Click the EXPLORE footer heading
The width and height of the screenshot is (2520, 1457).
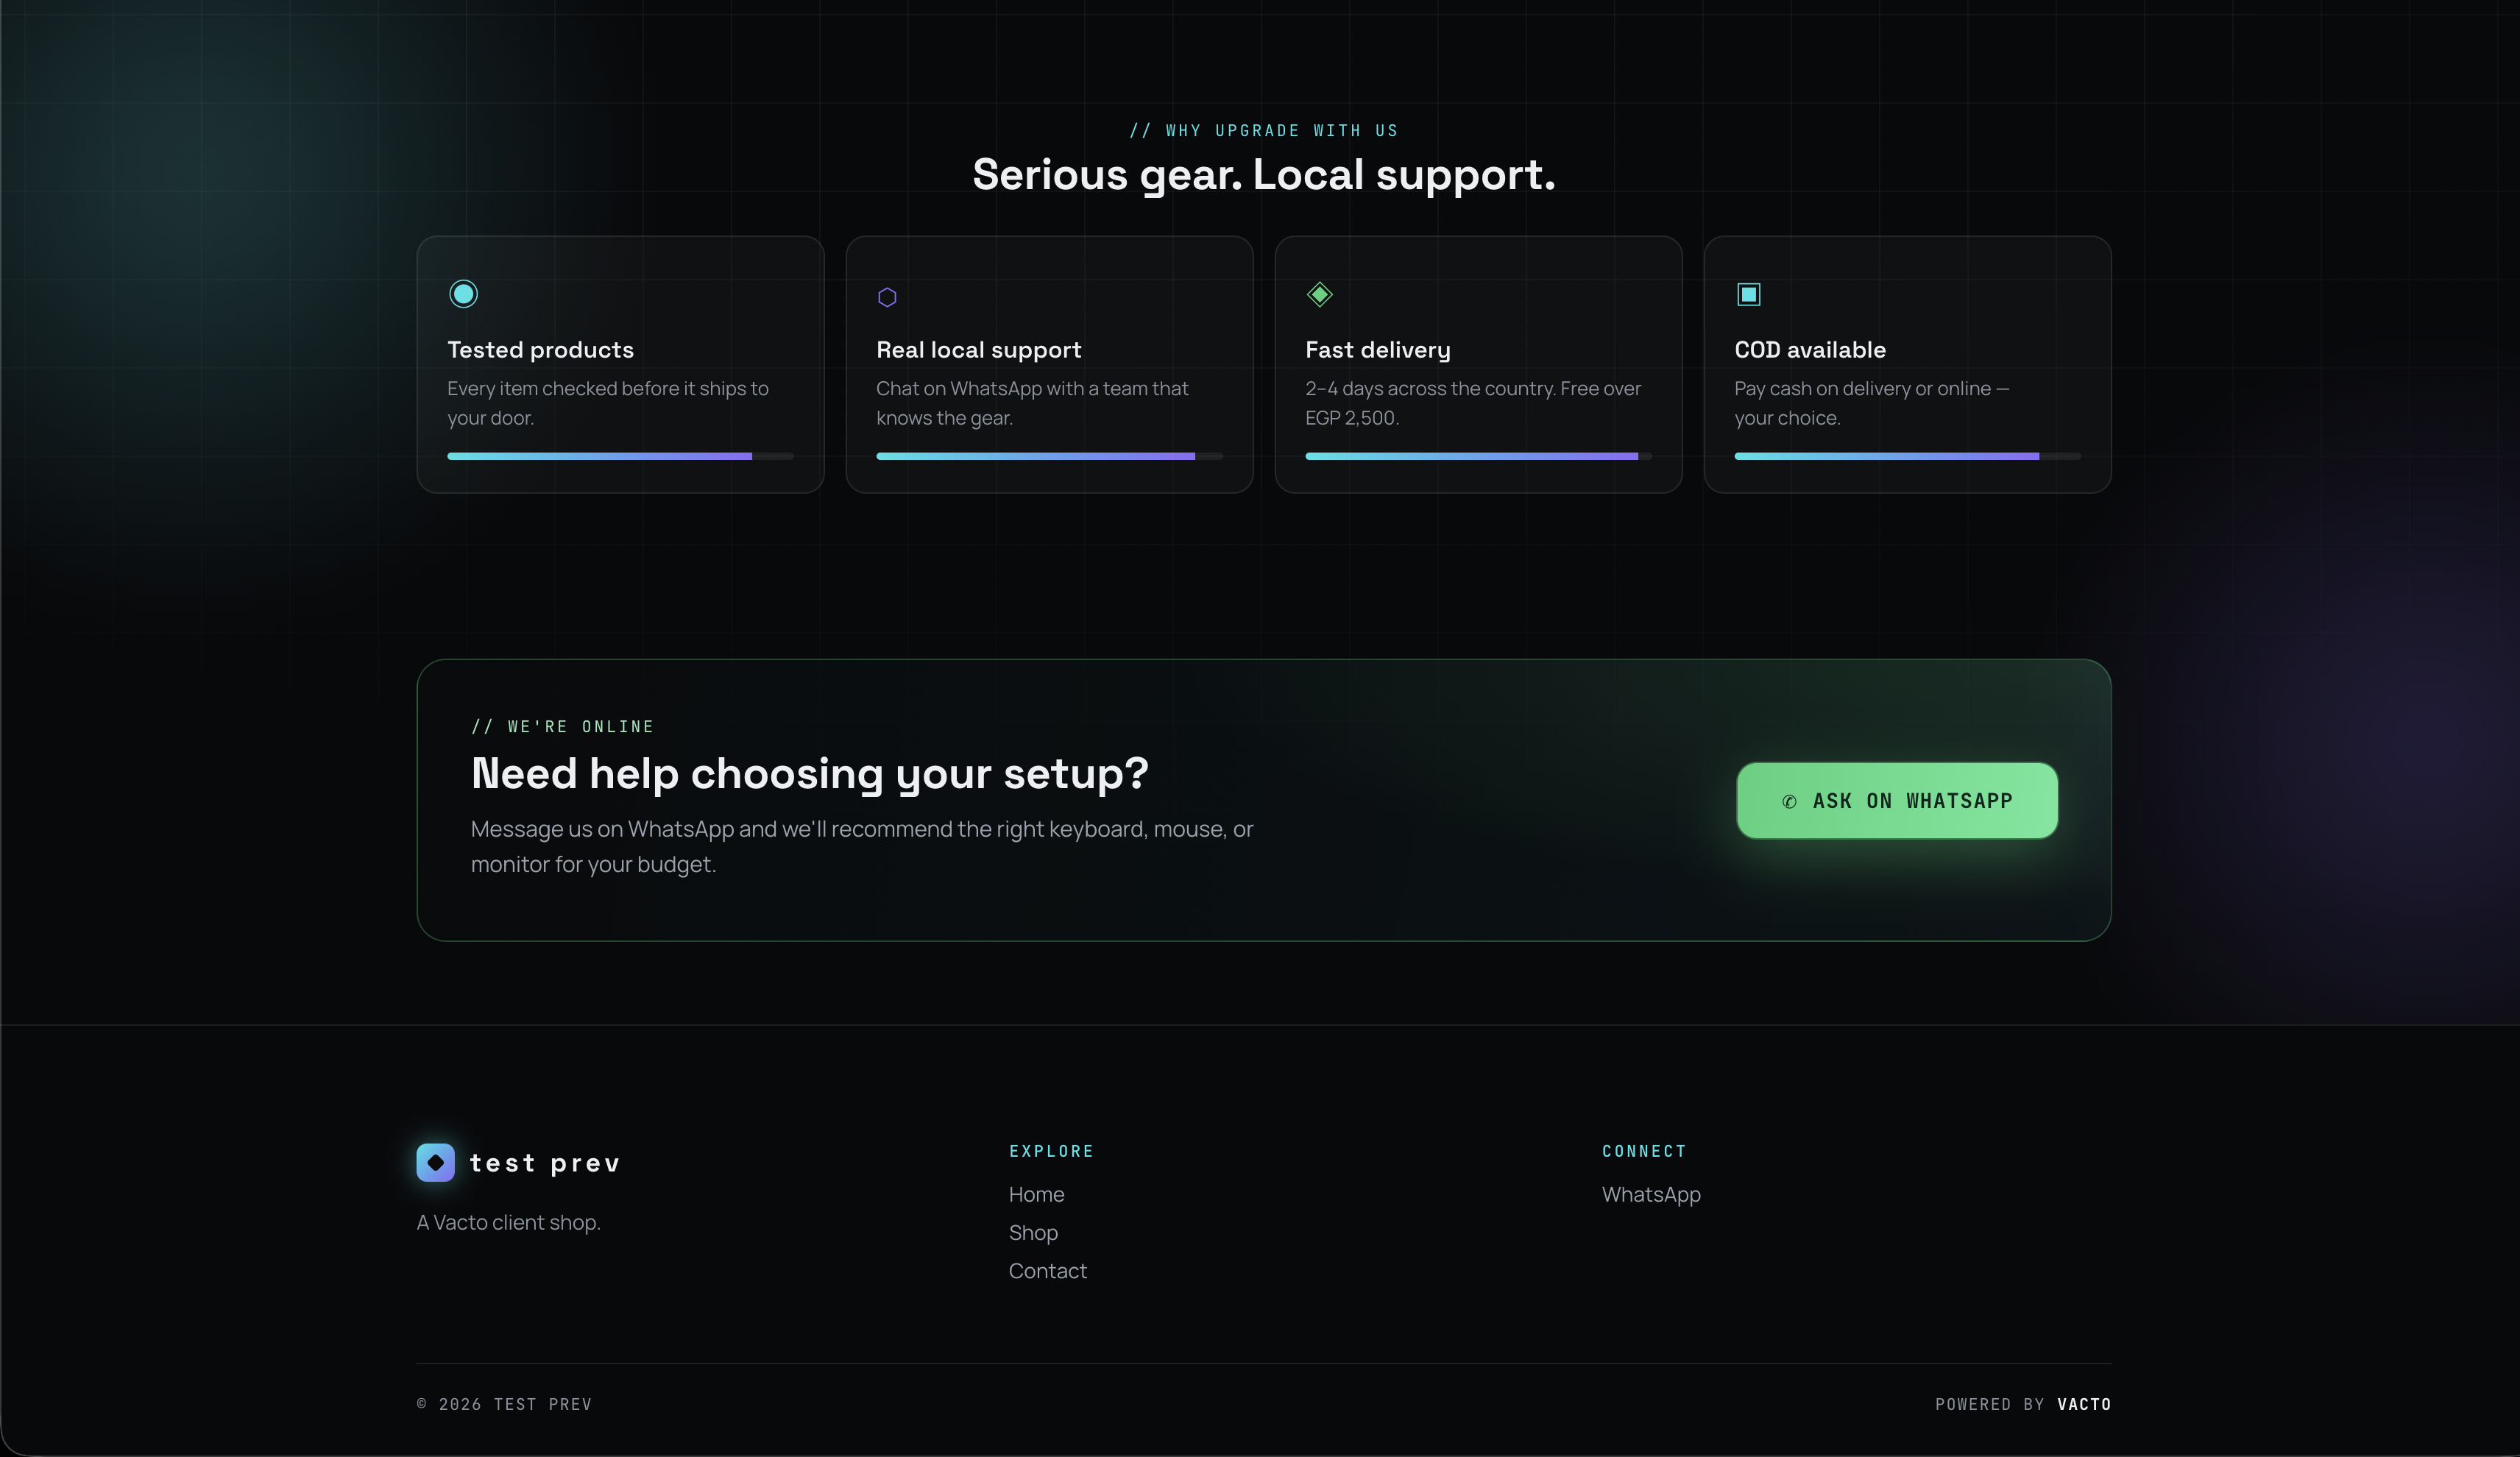pyautogui.click(x=1051, y=1151)
